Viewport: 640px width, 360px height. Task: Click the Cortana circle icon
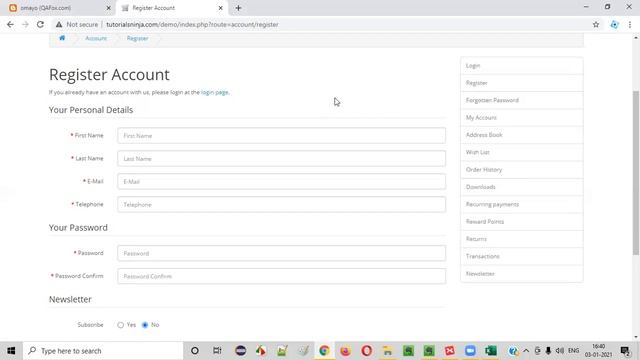coord(195,351)
